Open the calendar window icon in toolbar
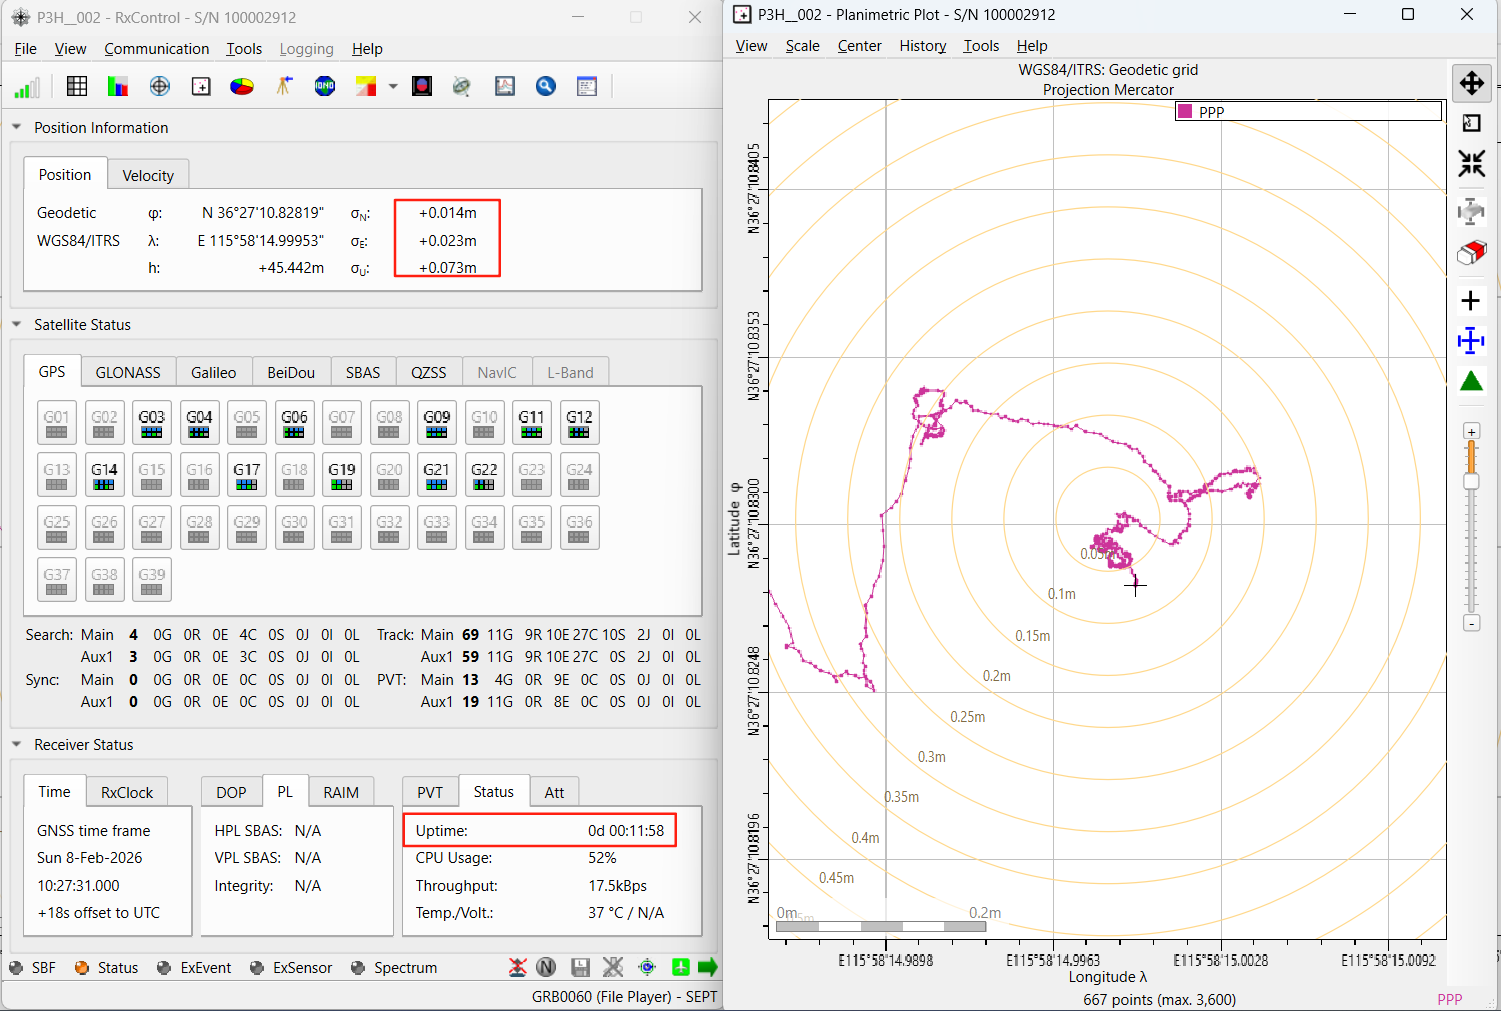This screenshot has height=1011, width=1501. pos(587,86)
